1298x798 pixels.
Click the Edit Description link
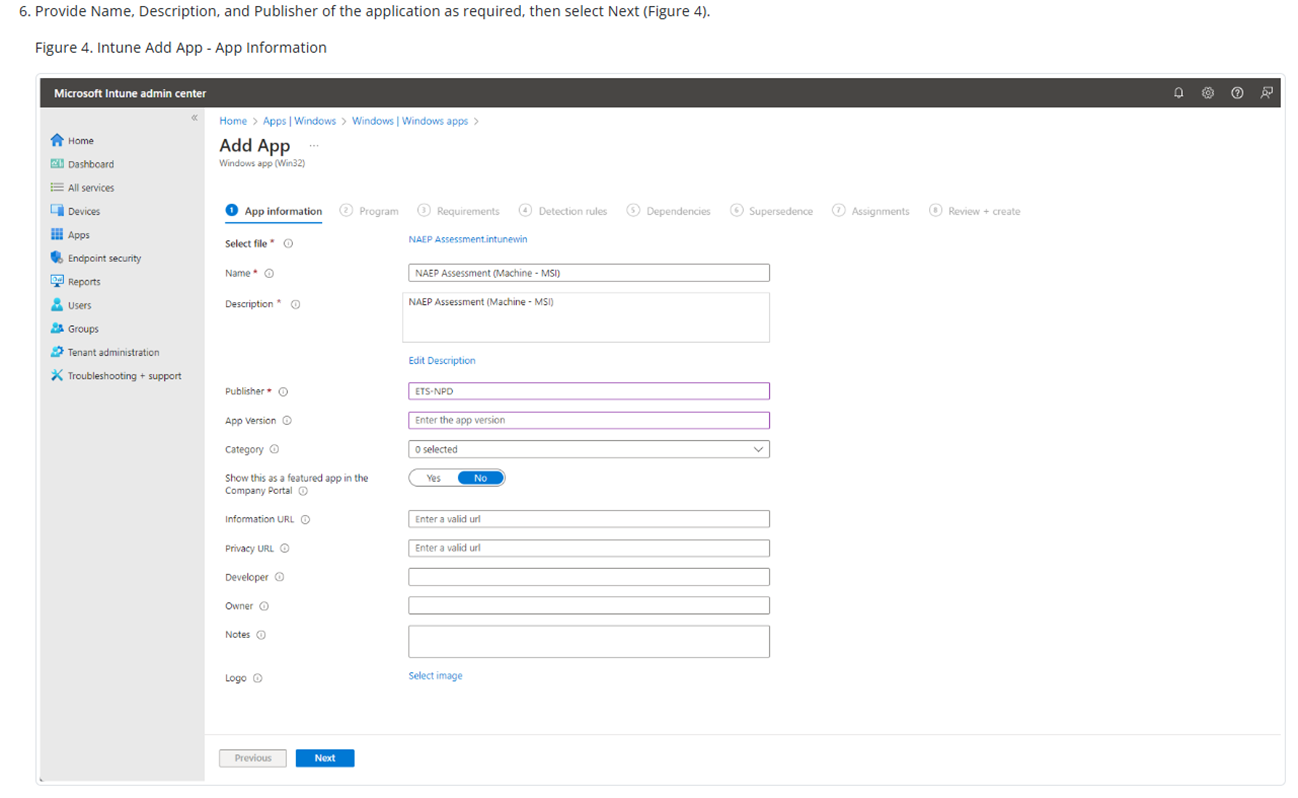click(442, 360)
